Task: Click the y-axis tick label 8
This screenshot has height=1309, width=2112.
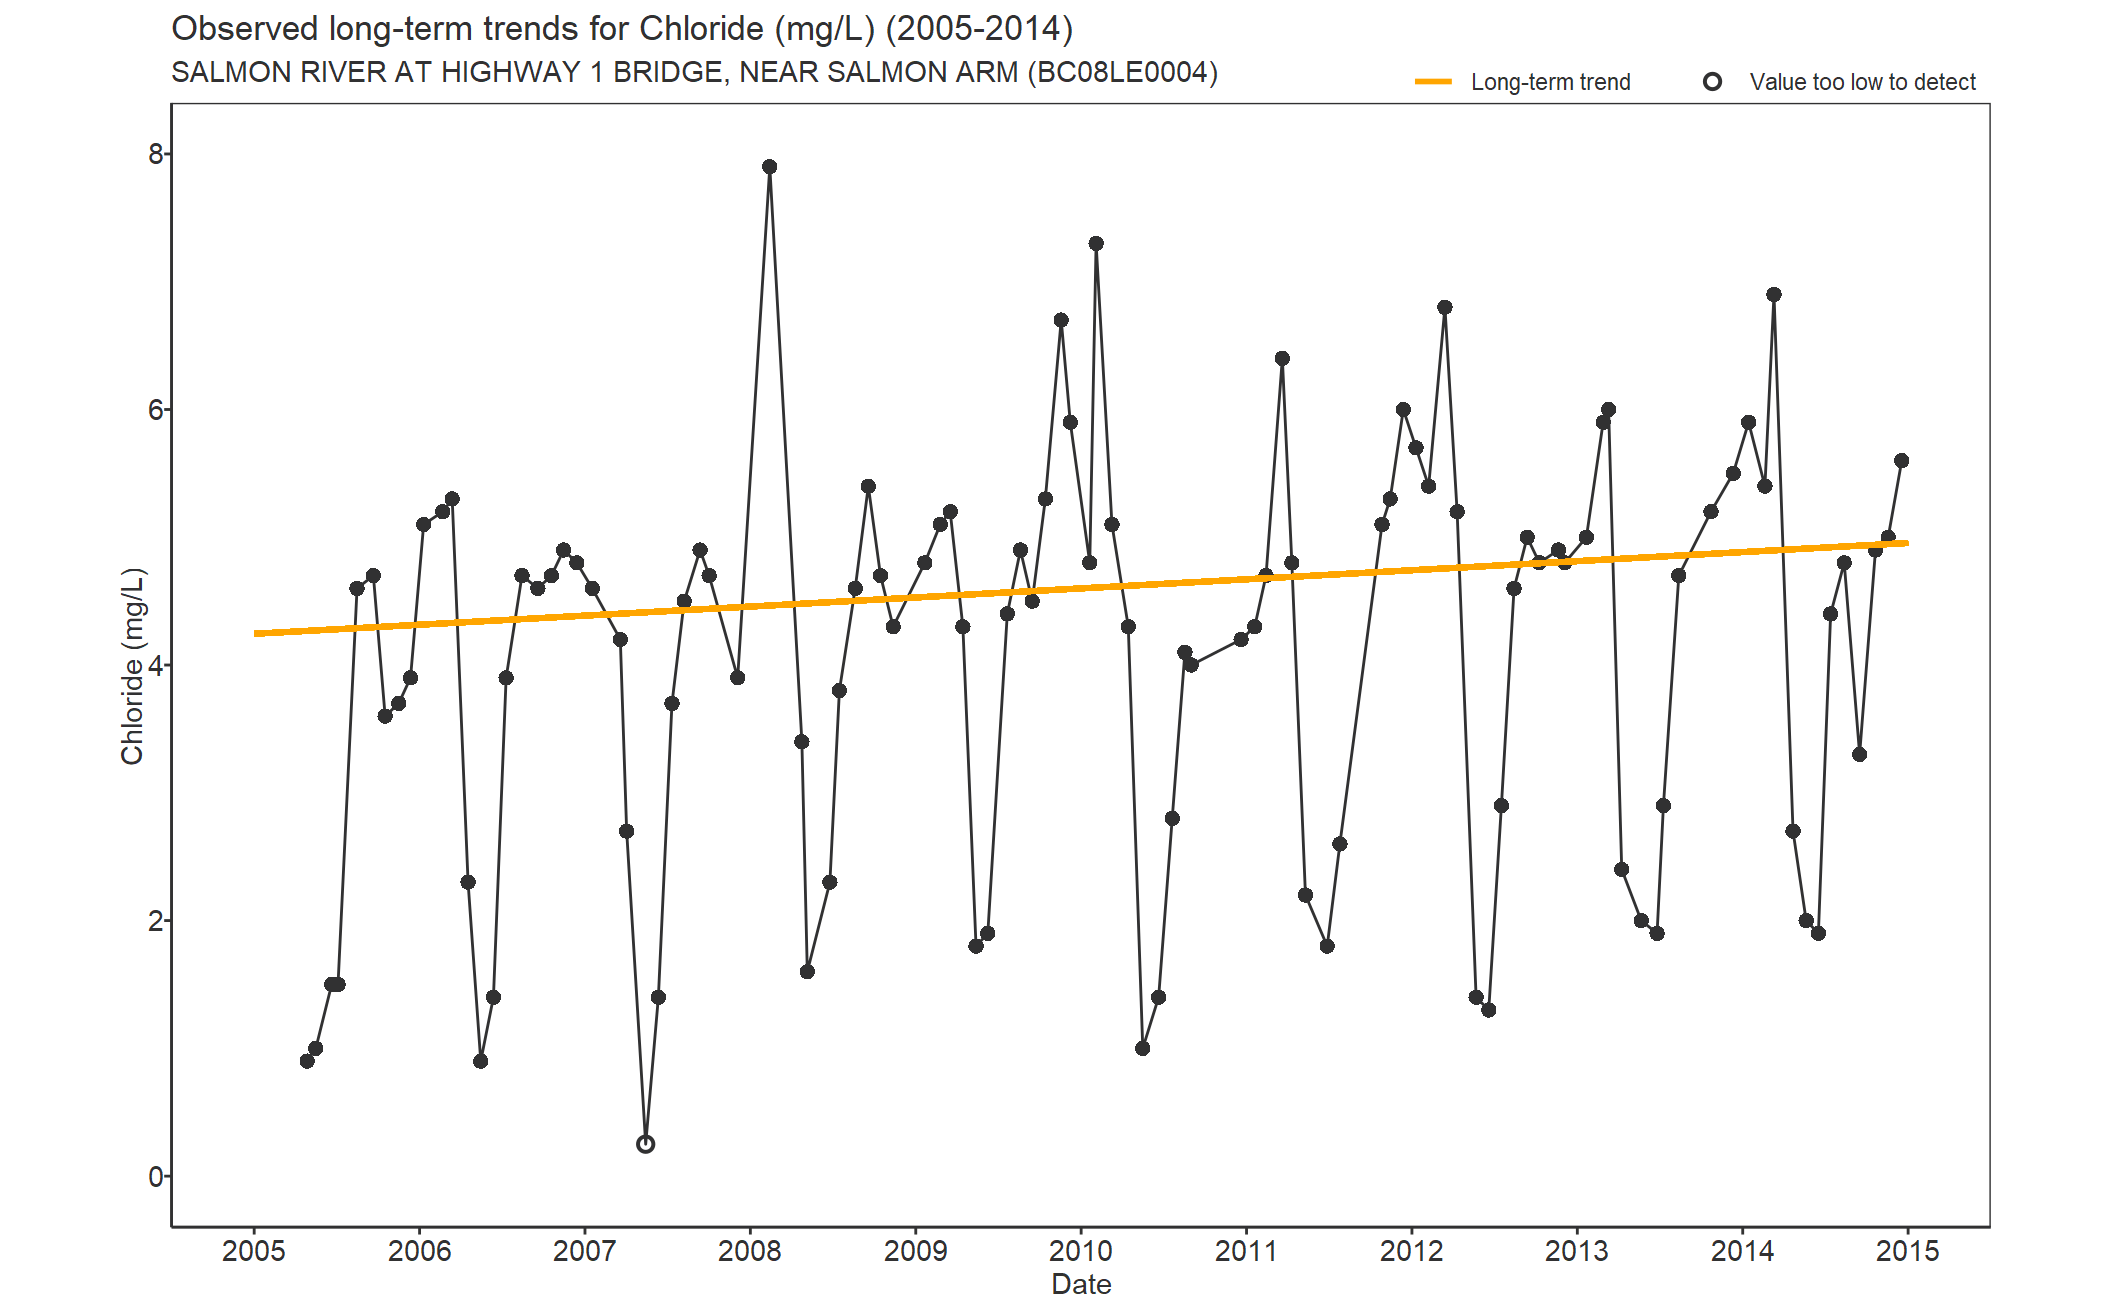Action: click(x=155, y=154)
